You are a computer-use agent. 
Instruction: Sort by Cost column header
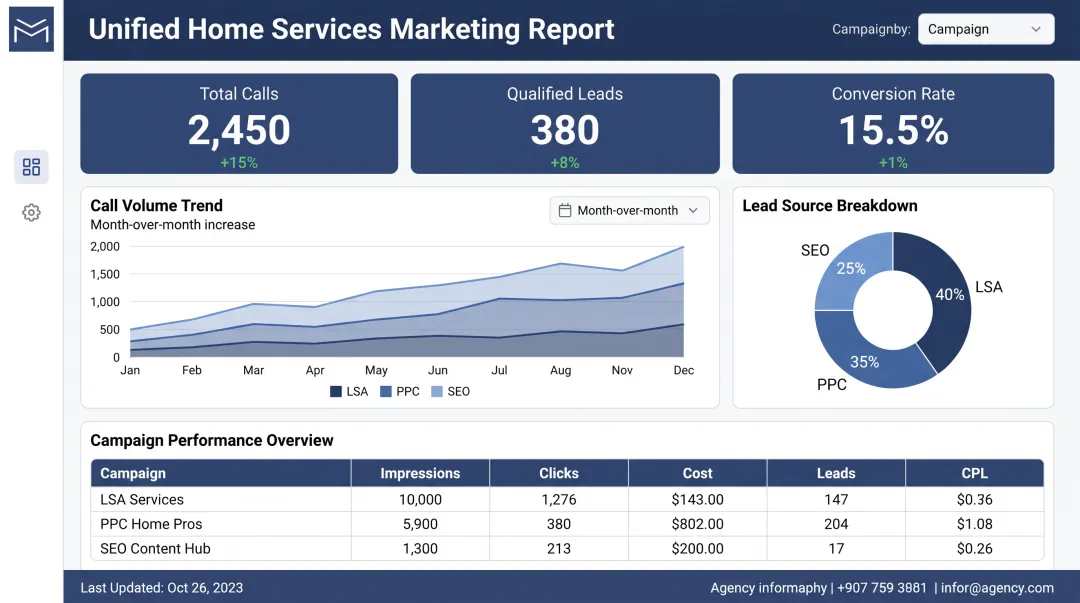pos(698,473)
